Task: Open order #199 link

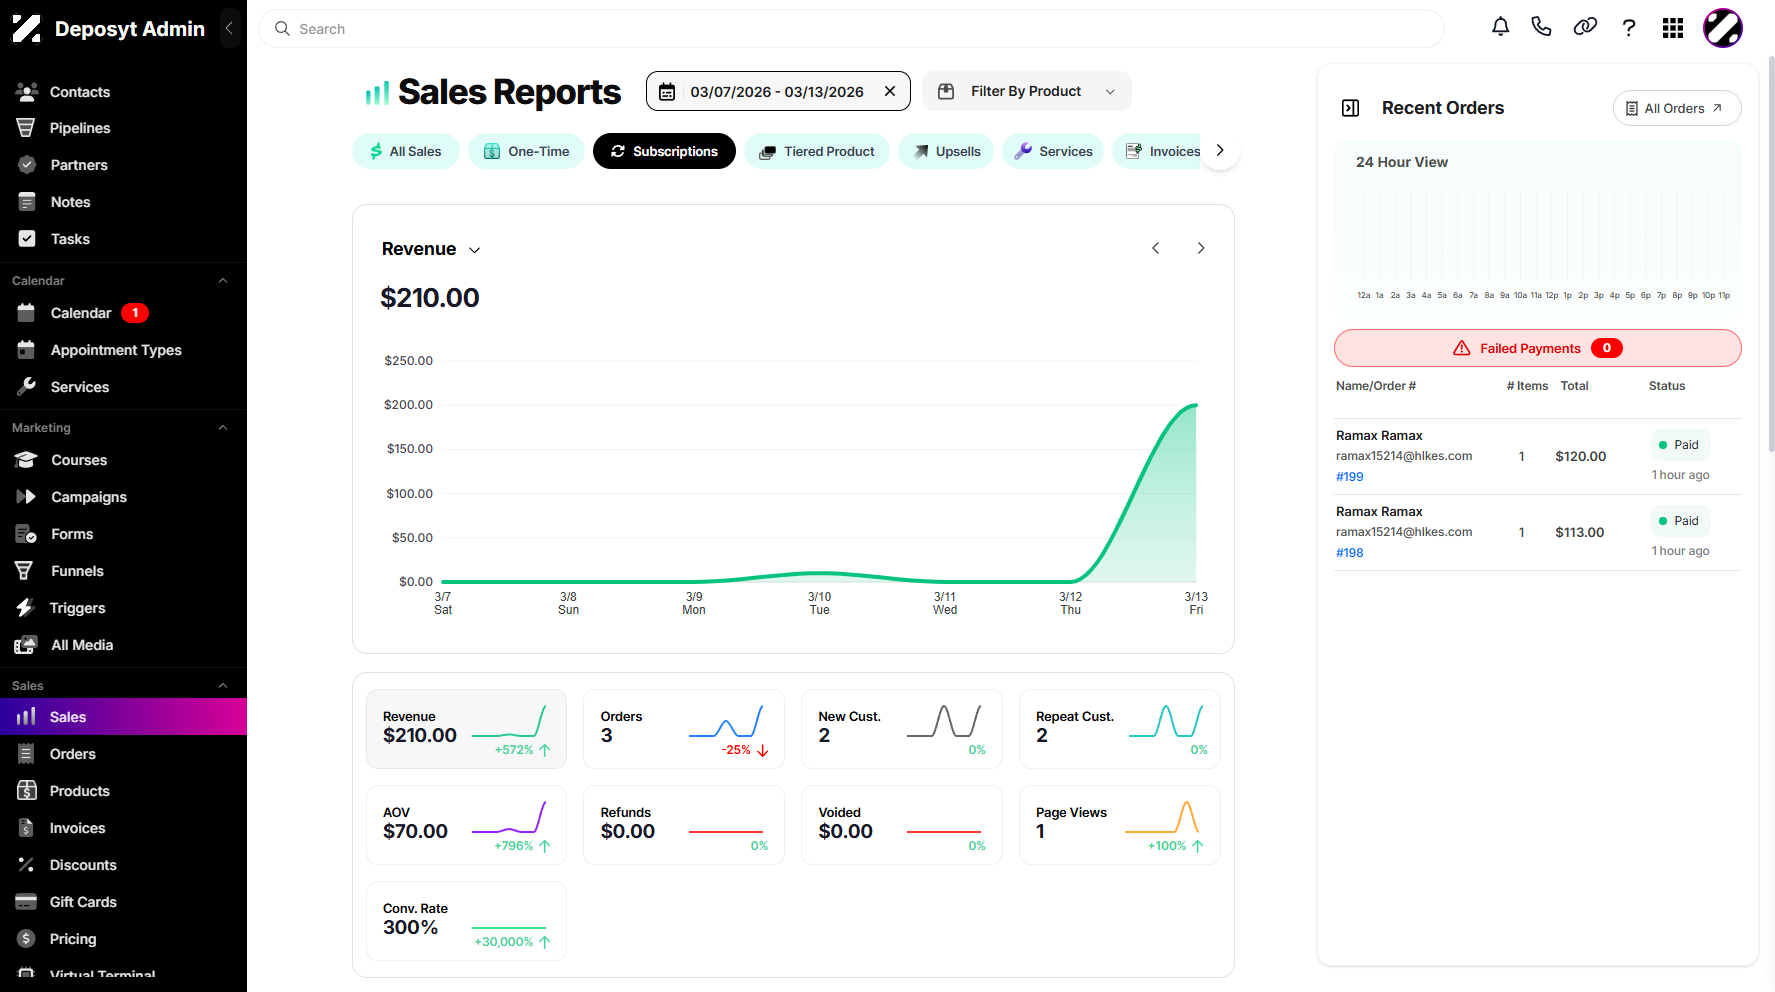Action: point(1350,477)
